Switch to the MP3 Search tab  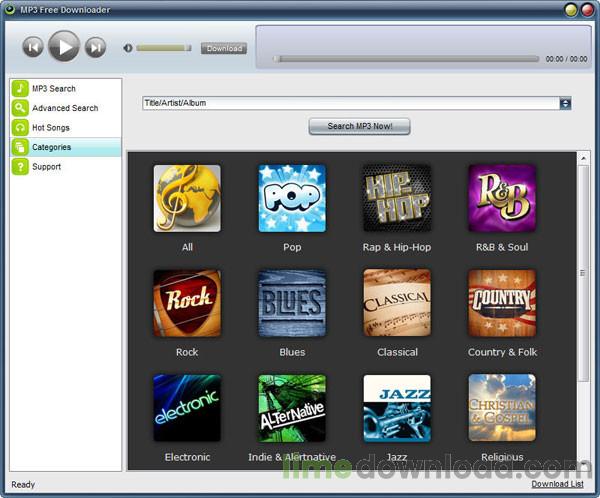53,89
